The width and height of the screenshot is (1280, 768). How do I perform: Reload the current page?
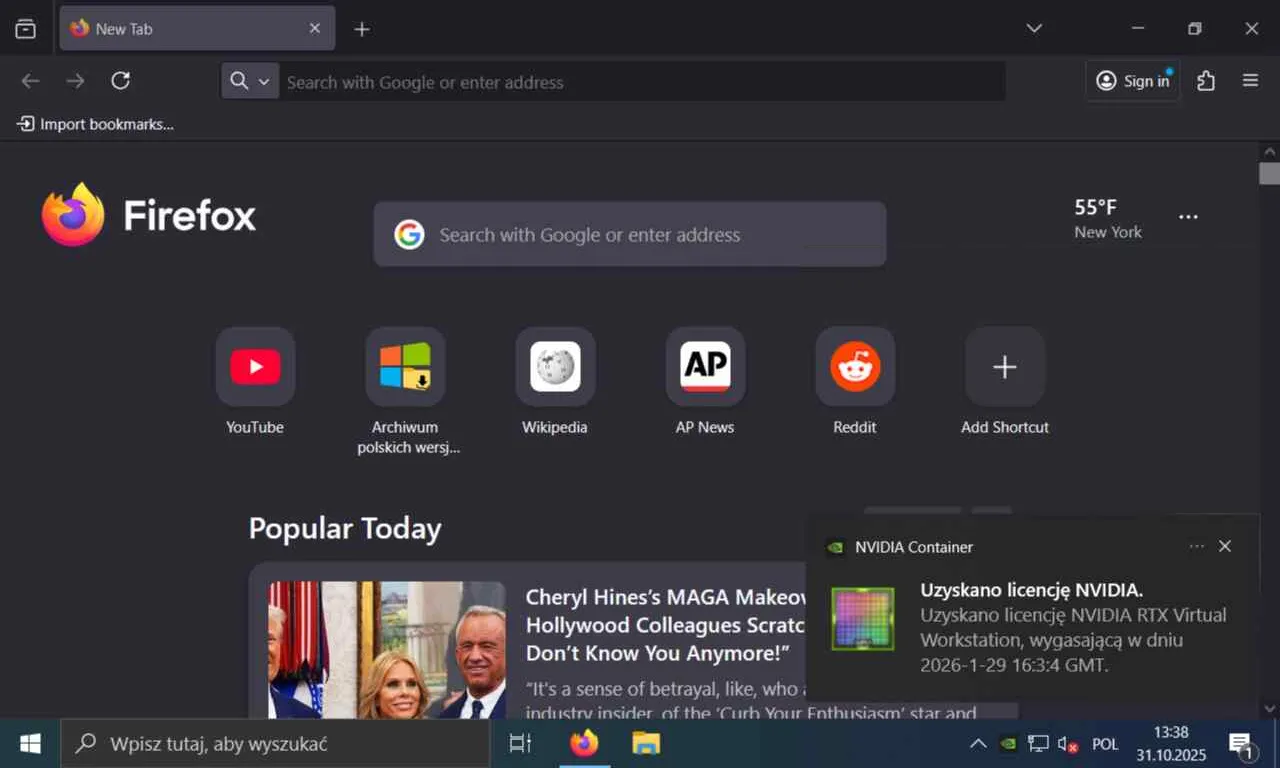(120, 81)
